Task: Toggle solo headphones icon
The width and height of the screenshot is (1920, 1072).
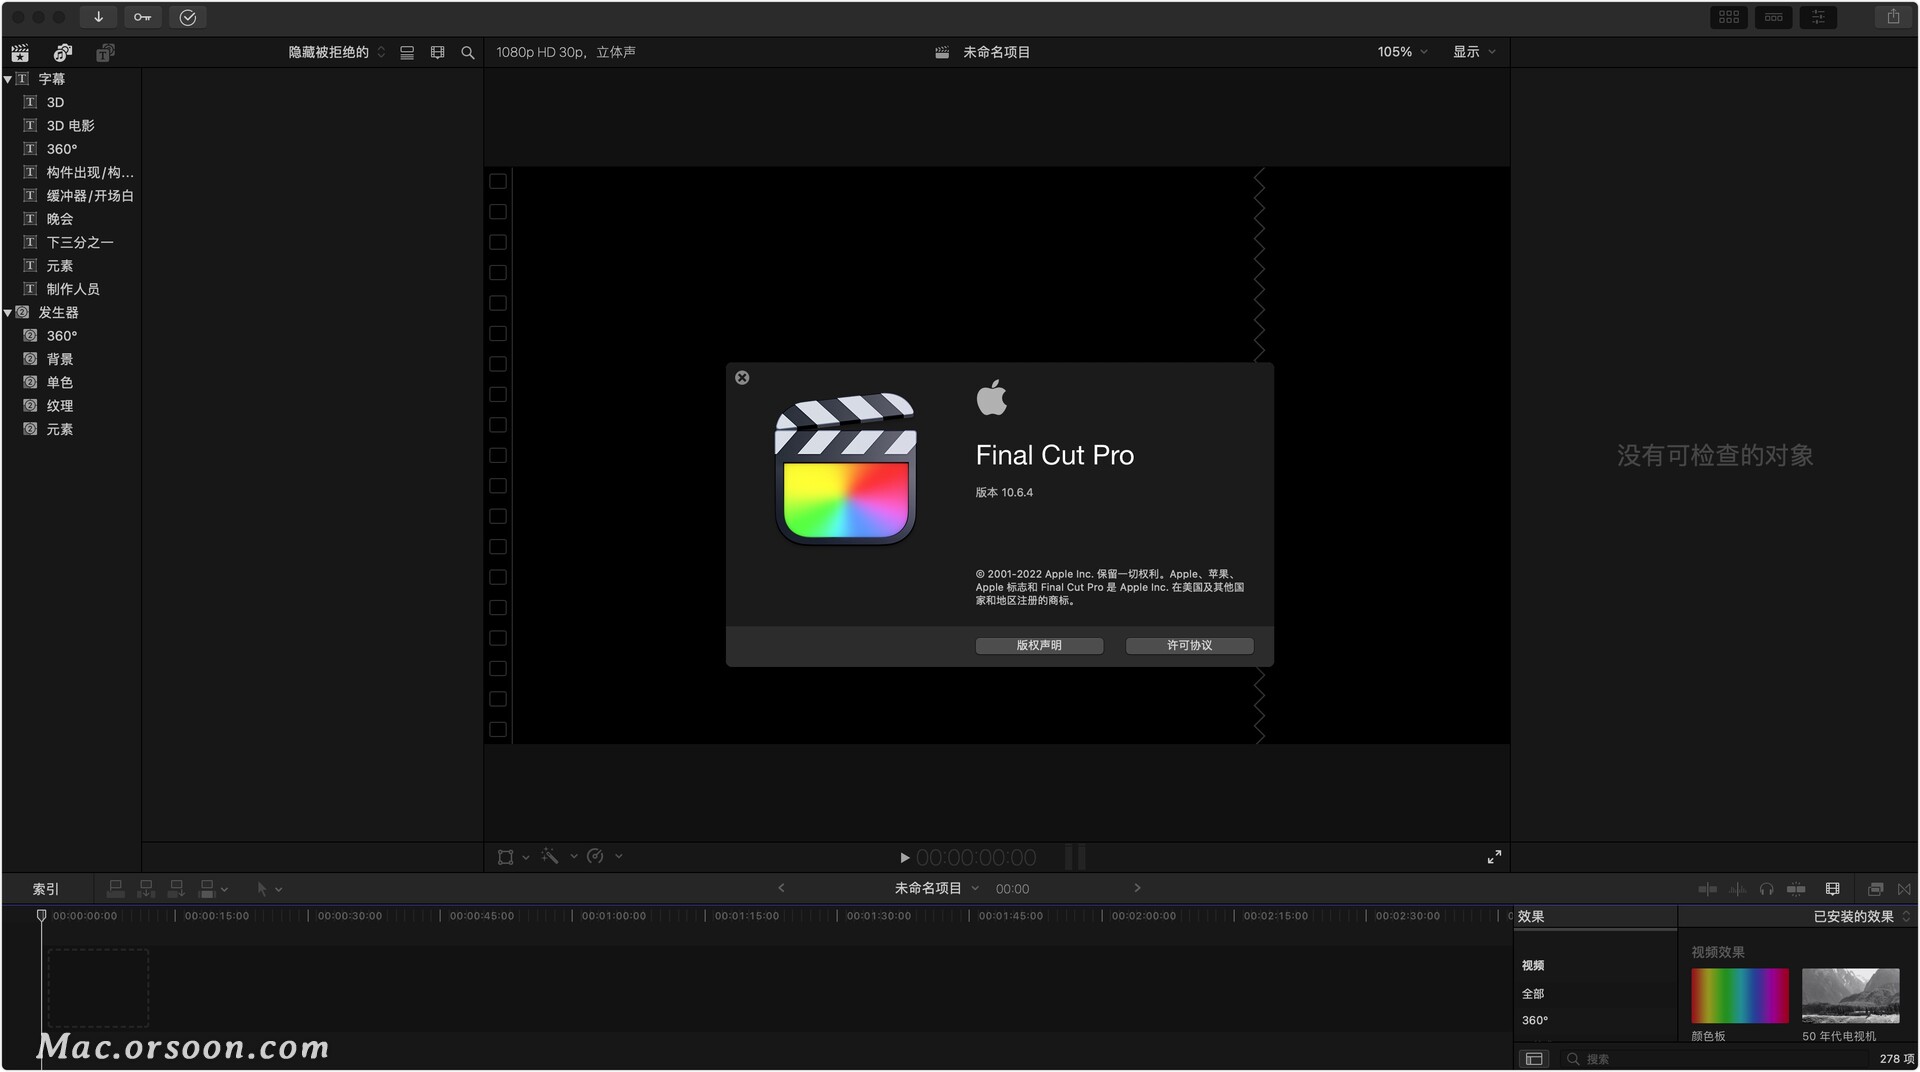Action: tap(1766, 889)
